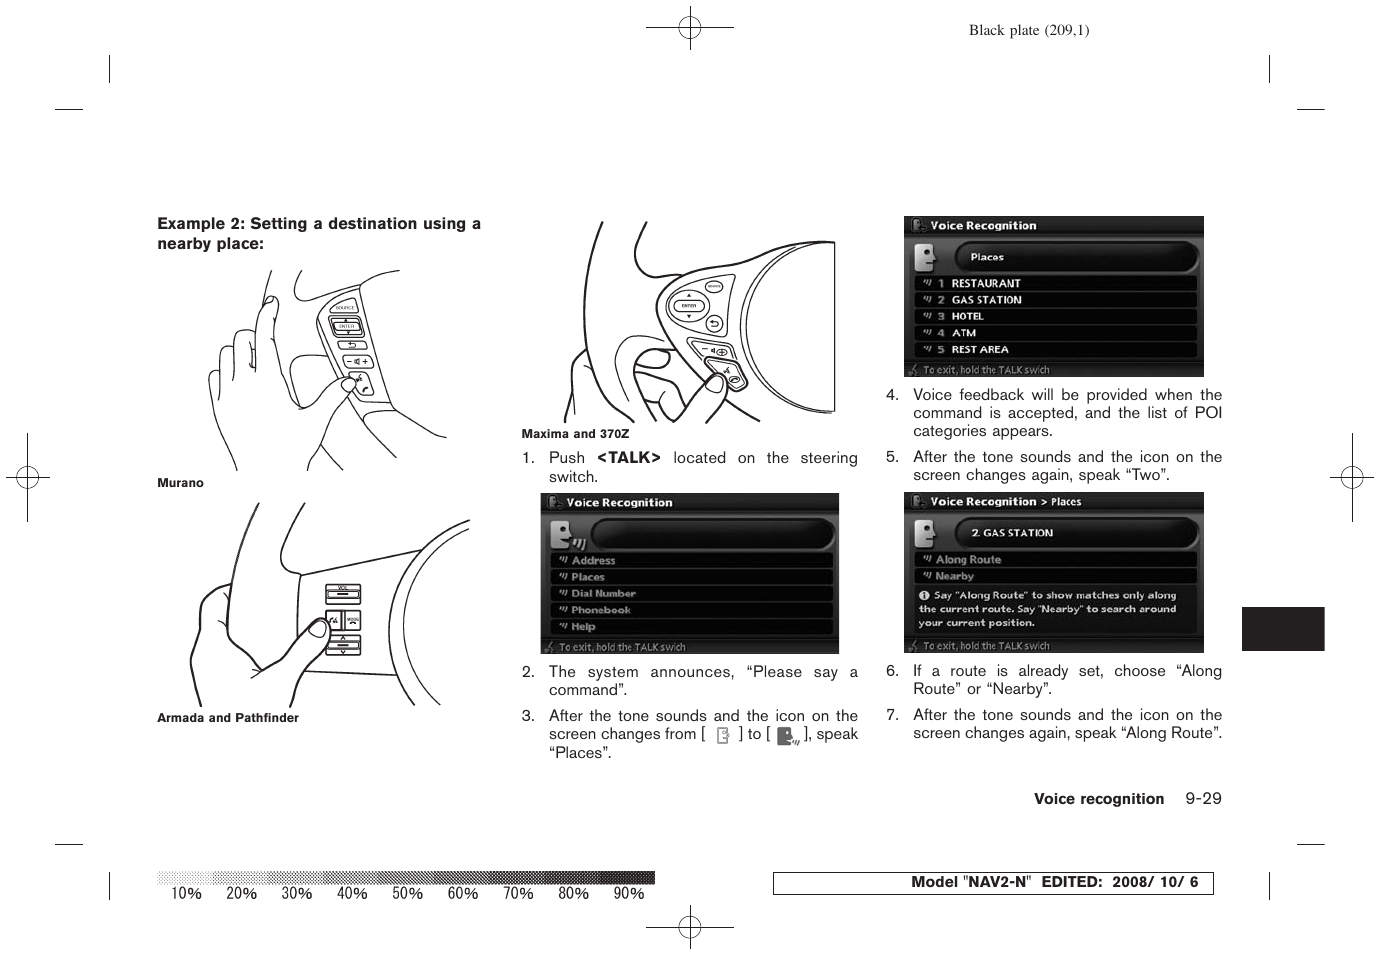Click 'Model "NAV2-N" EDITED' box
Image resolution: width=1381 pixels, height=954 pixels.
pyautogui.click(x=993, y=883)
